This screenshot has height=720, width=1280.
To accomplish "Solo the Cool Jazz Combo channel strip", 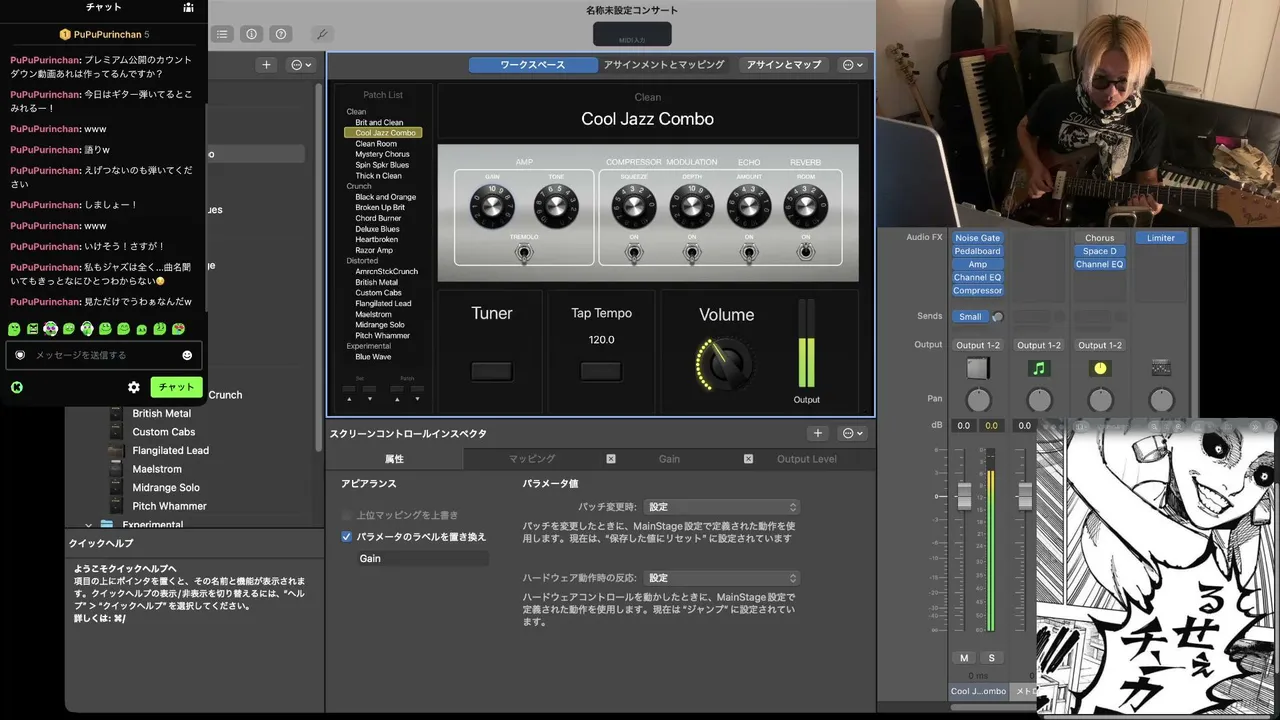I will coord(992,658).
